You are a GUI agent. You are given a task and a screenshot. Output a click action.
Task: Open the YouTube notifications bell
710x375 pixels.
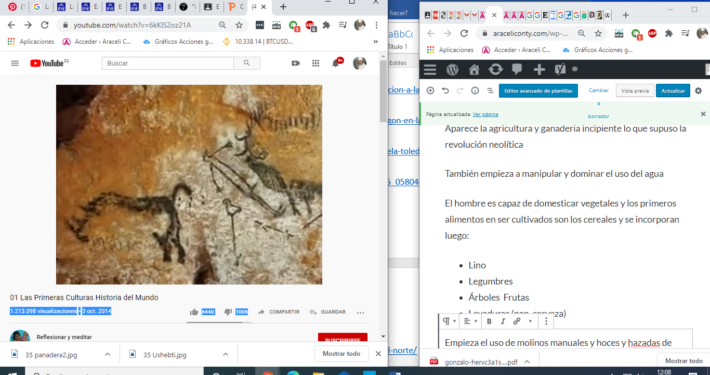click(336, 63)
